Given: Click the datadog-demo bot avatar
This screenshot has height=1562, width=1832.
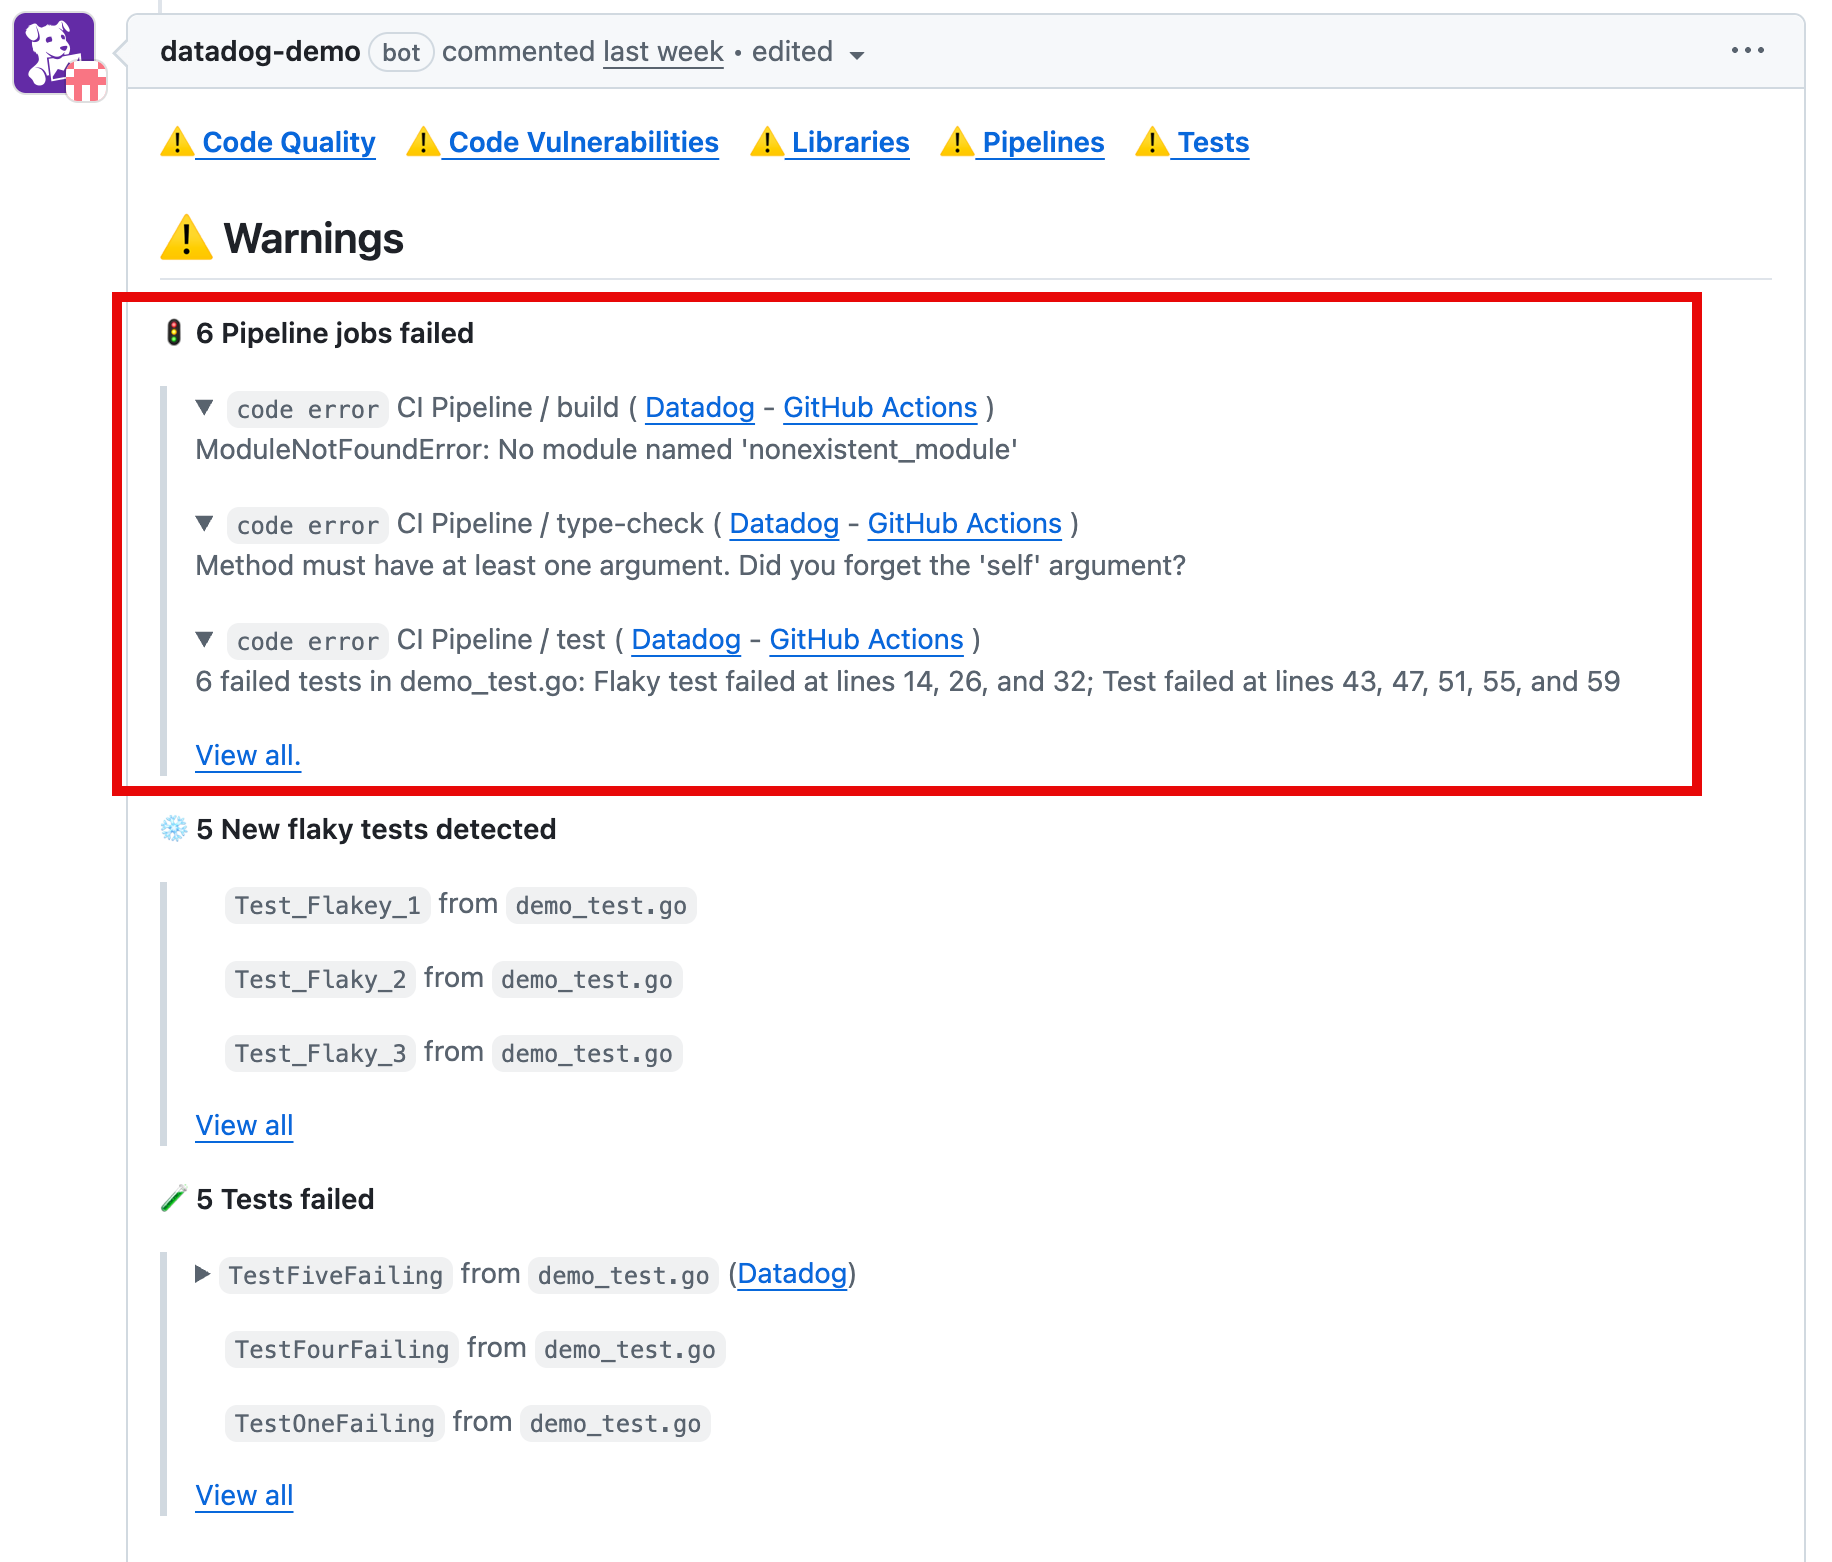Looking at the screenshot, I should (x=55, y=53).
